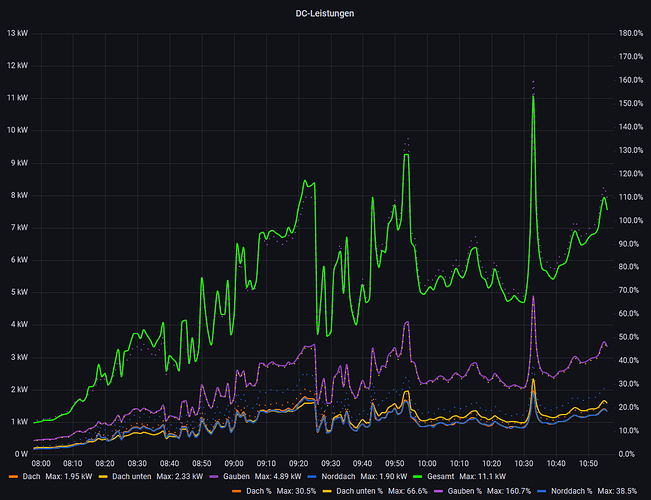Click the 0 W left axis label

pyautogui.click(x=21, y=454)
